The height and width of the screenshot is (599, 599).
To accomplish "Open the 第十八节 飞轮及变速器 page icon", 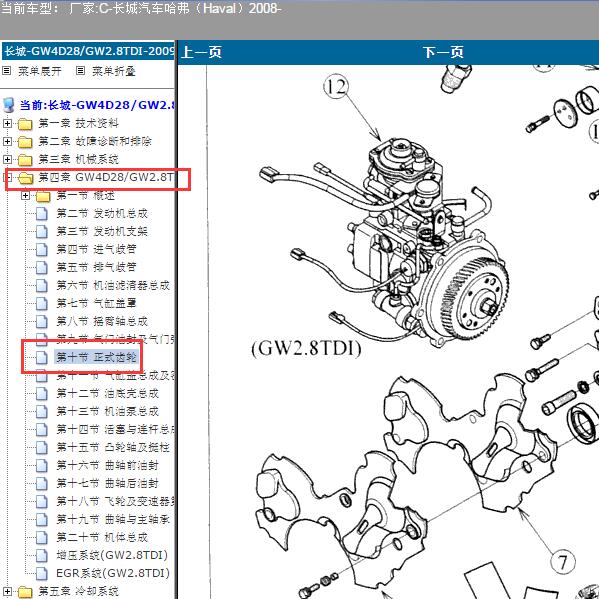I will (x=42, y=501).
